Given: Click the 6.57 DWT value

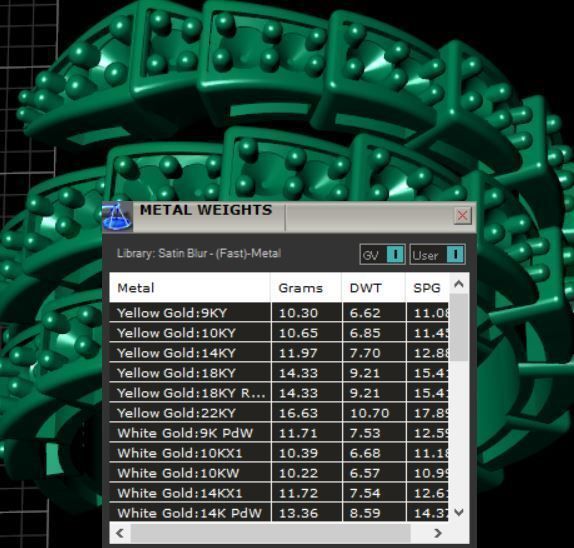Looking at the screenshot, I should tap(365, 473).
